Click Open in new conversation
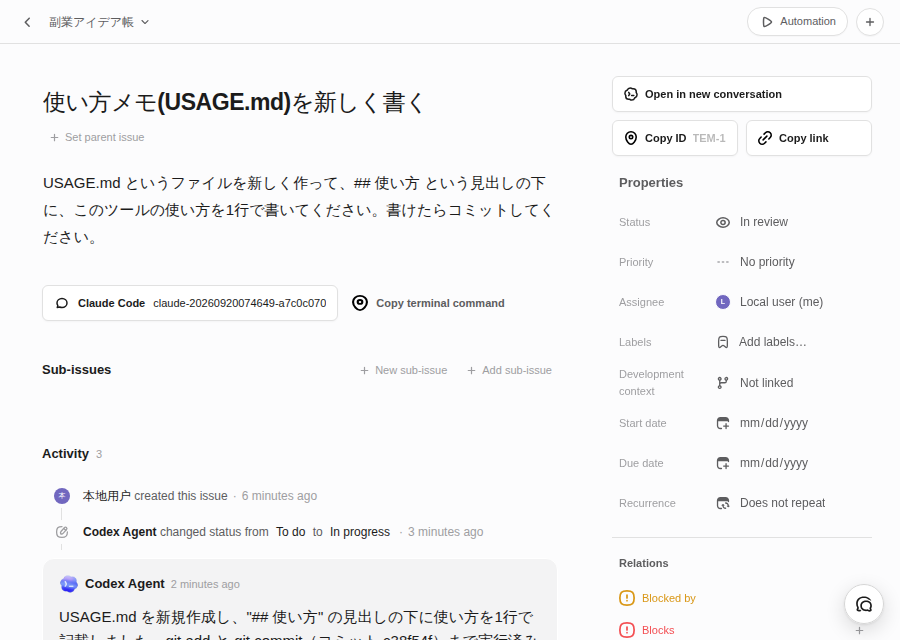This screenshot has width=900, height=640. [x=742, y=94]
